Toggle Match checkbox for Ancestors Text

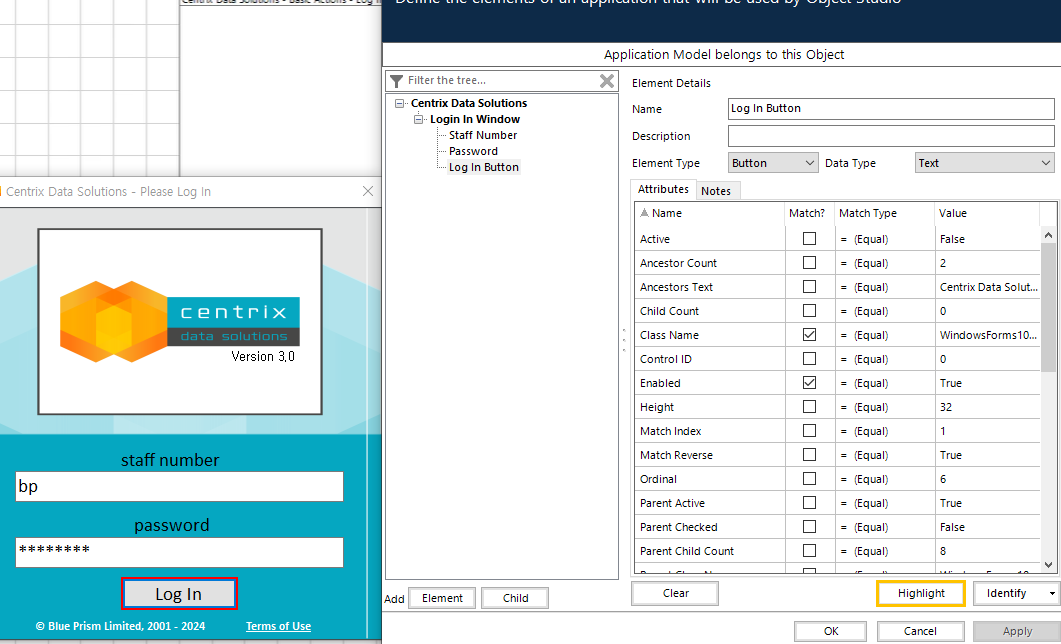(x=809, y=287)
